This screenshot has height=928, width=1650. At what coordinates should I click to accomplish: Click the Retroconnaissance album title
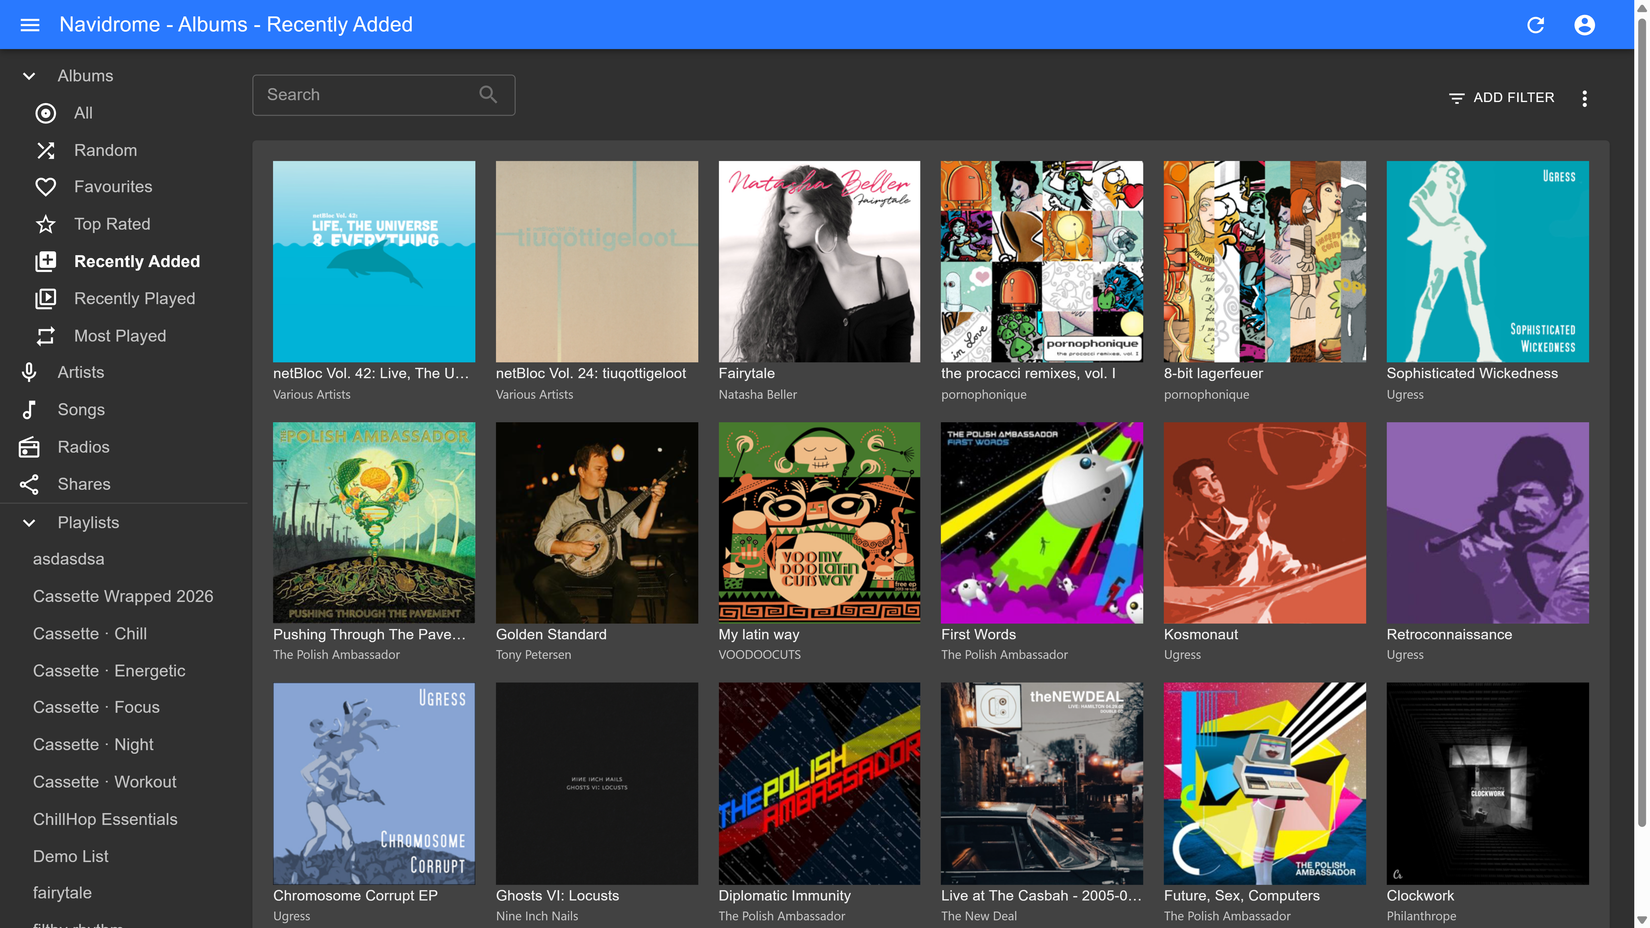pyautogui.click(x=1449, y=634)
